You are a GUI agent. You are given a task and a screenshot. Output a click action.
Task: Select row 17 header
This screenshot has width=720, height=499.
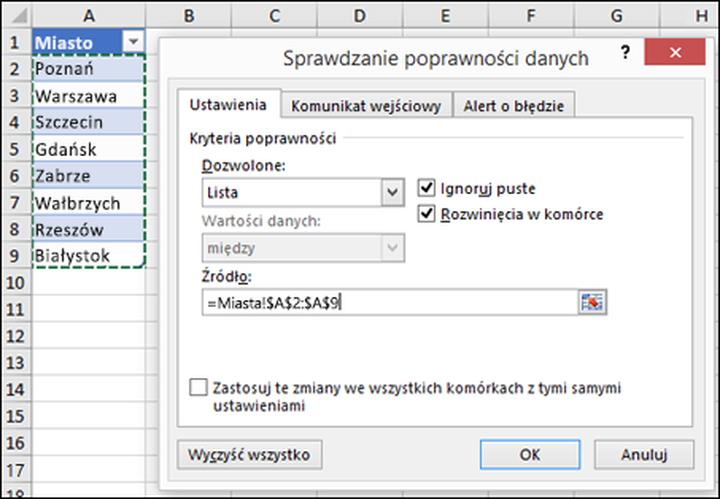tap(16, 470)
